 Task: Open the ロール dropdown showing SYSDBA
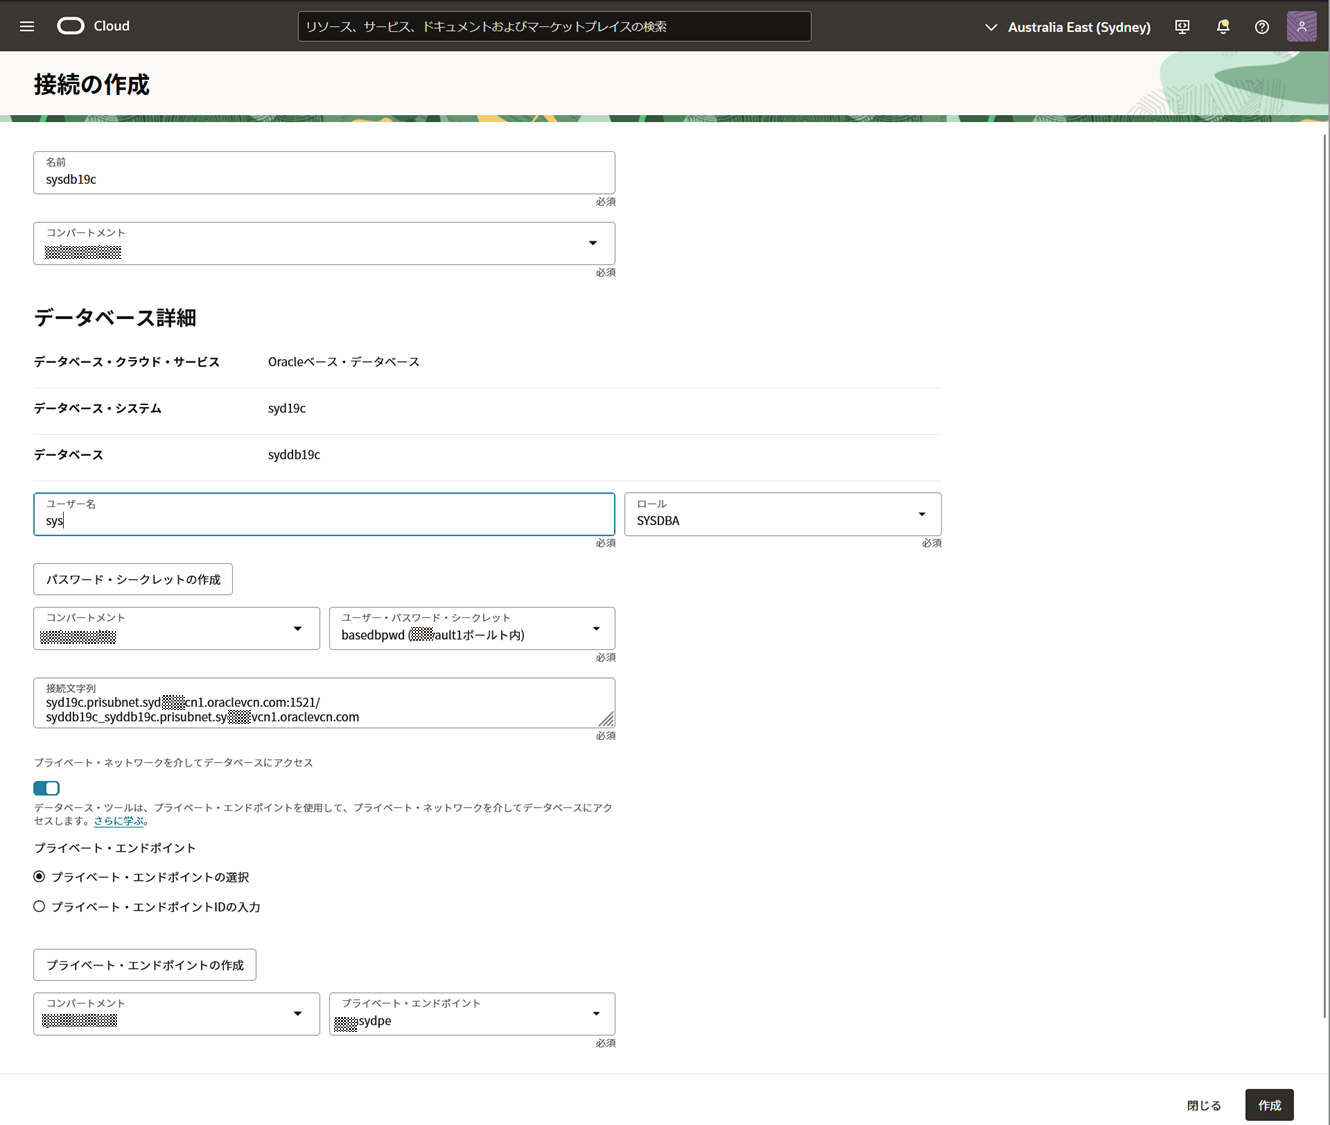783,514
